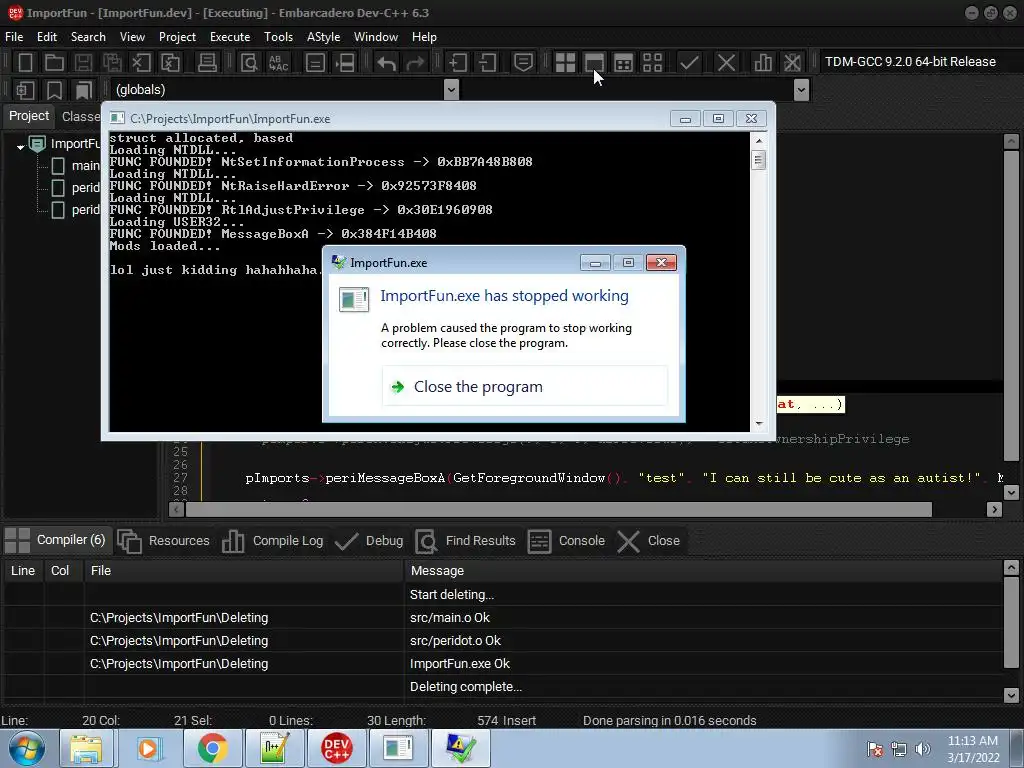Click the Rebuild All toolbar icon
Image resolution: width=1024 pixels, height=768 pixels.
point(652,63)
